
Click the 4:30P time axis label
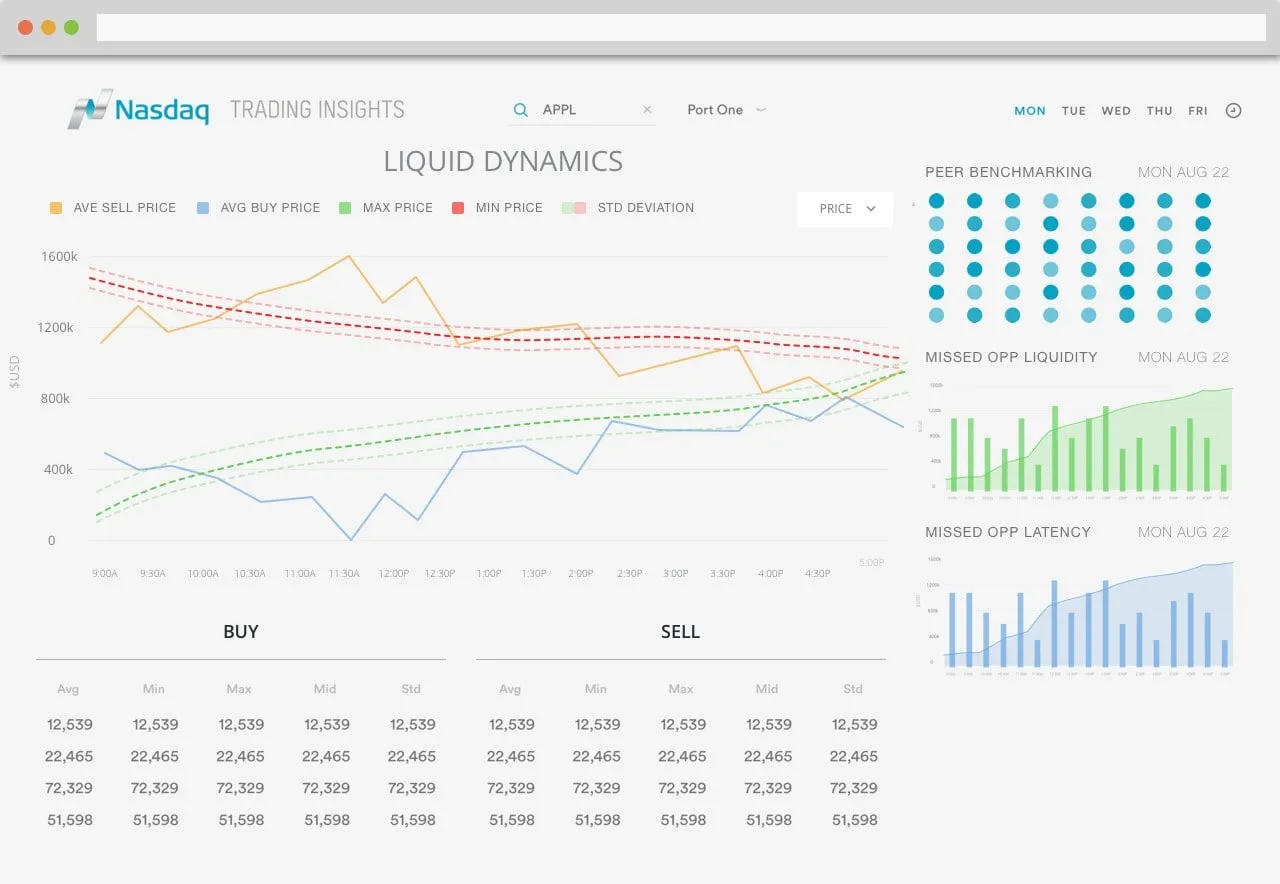pos(818,574)
